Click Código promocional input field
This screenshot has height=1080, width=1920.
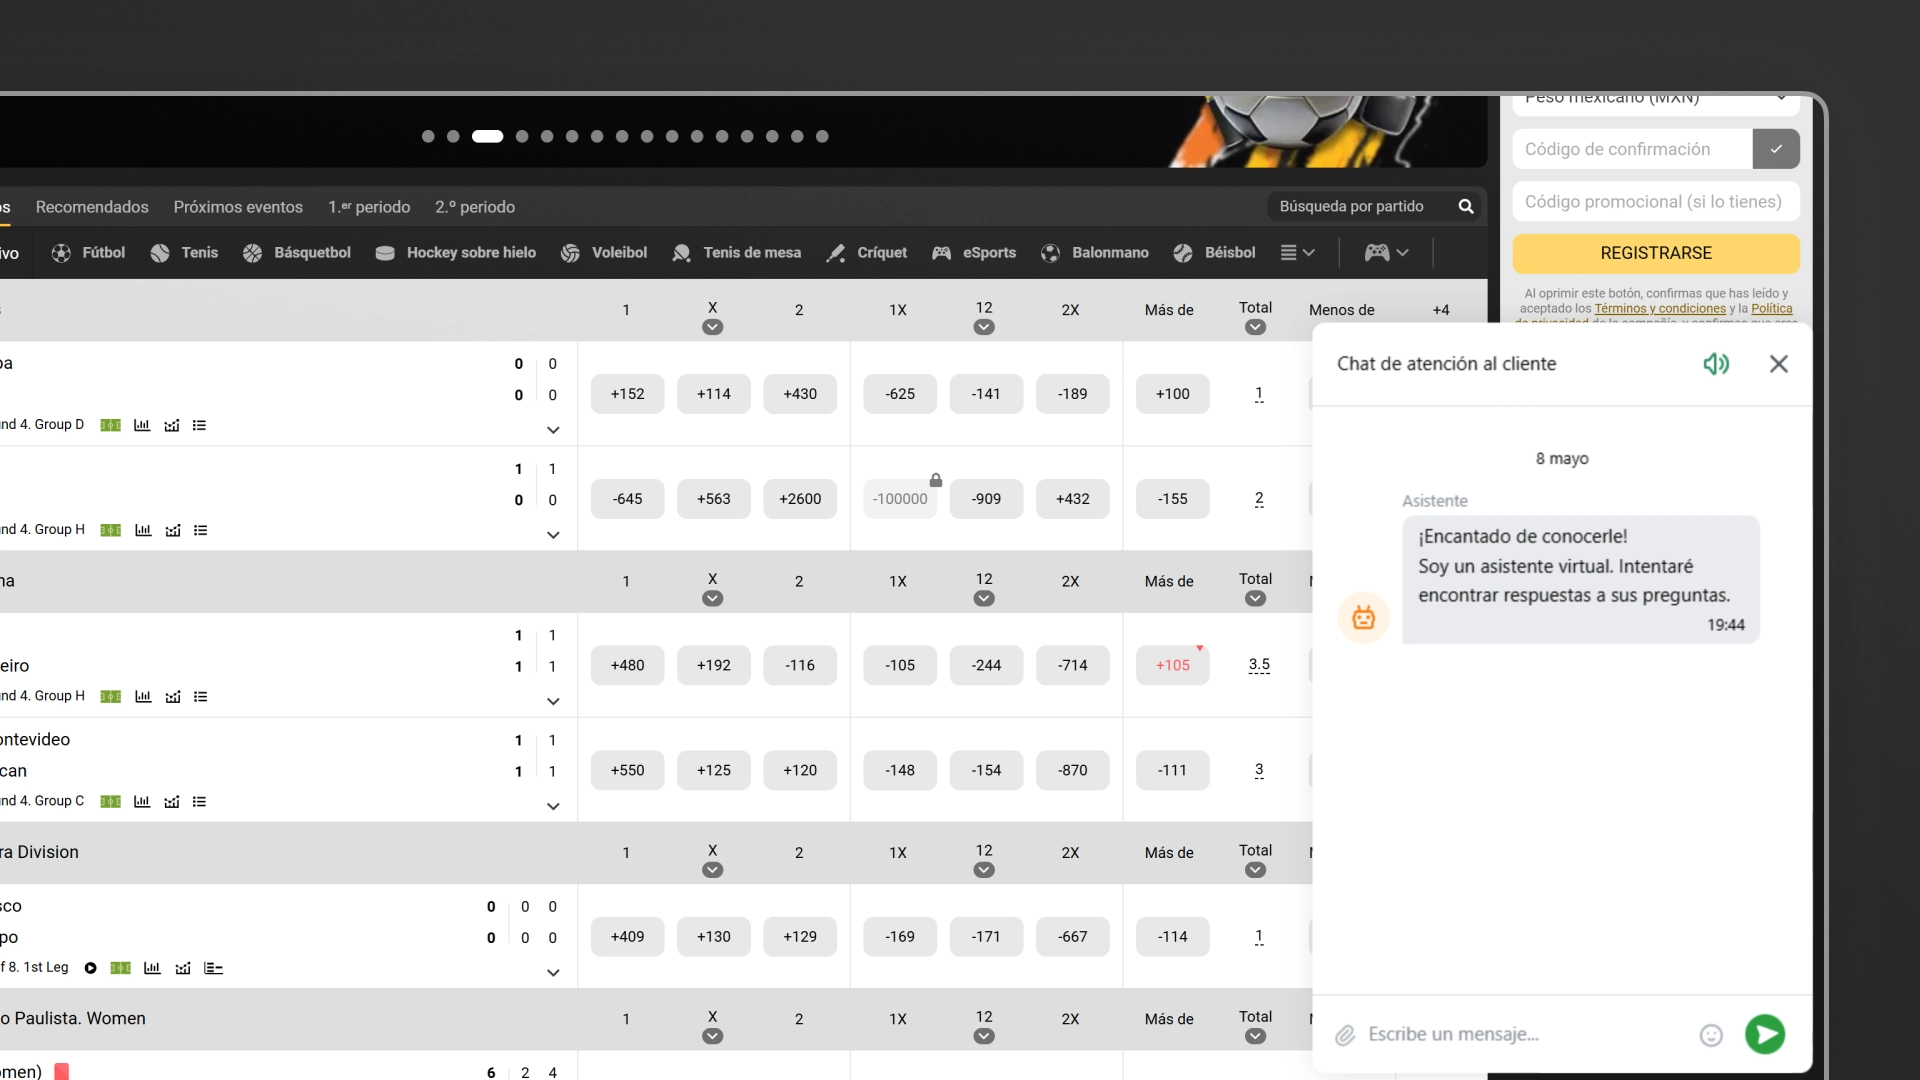pos(1656,201)
